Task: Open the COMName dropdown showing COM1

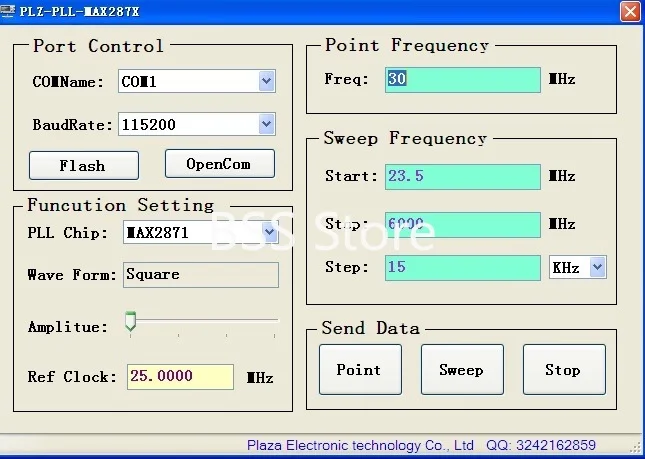Action: (197, 81)
